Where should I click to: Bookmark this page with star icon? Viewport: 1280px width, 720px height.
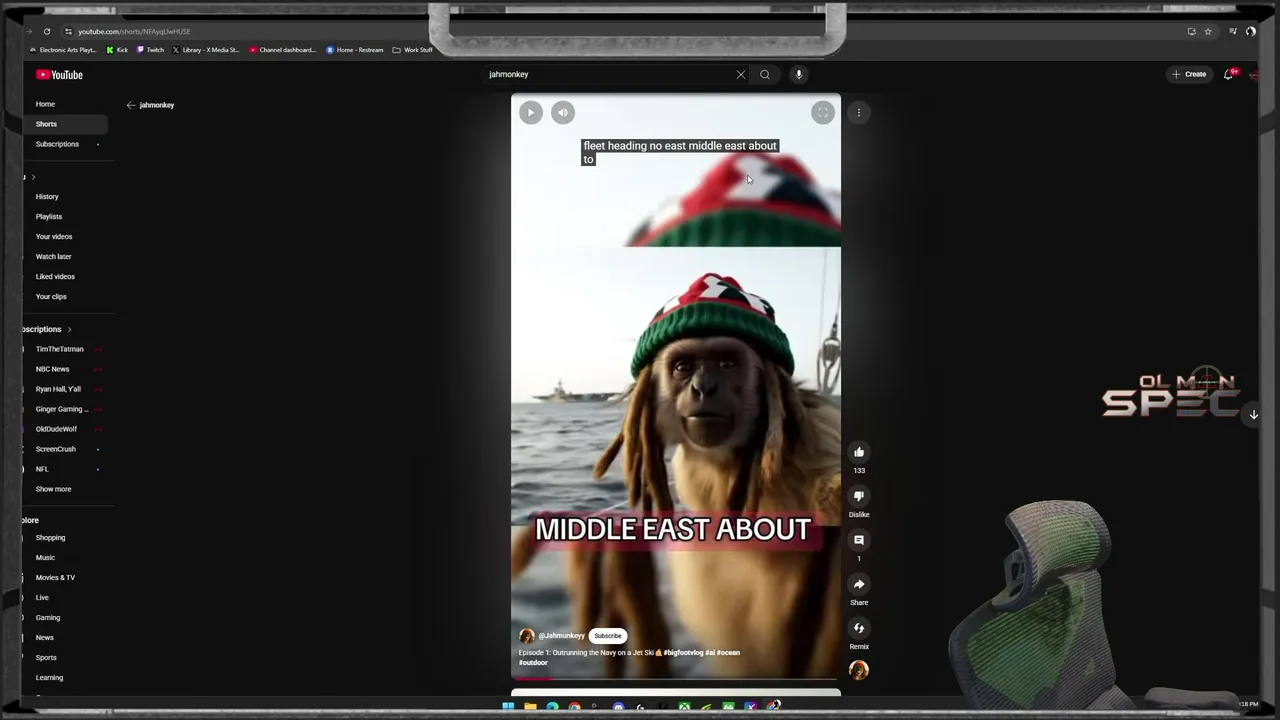coord(1207,31)
